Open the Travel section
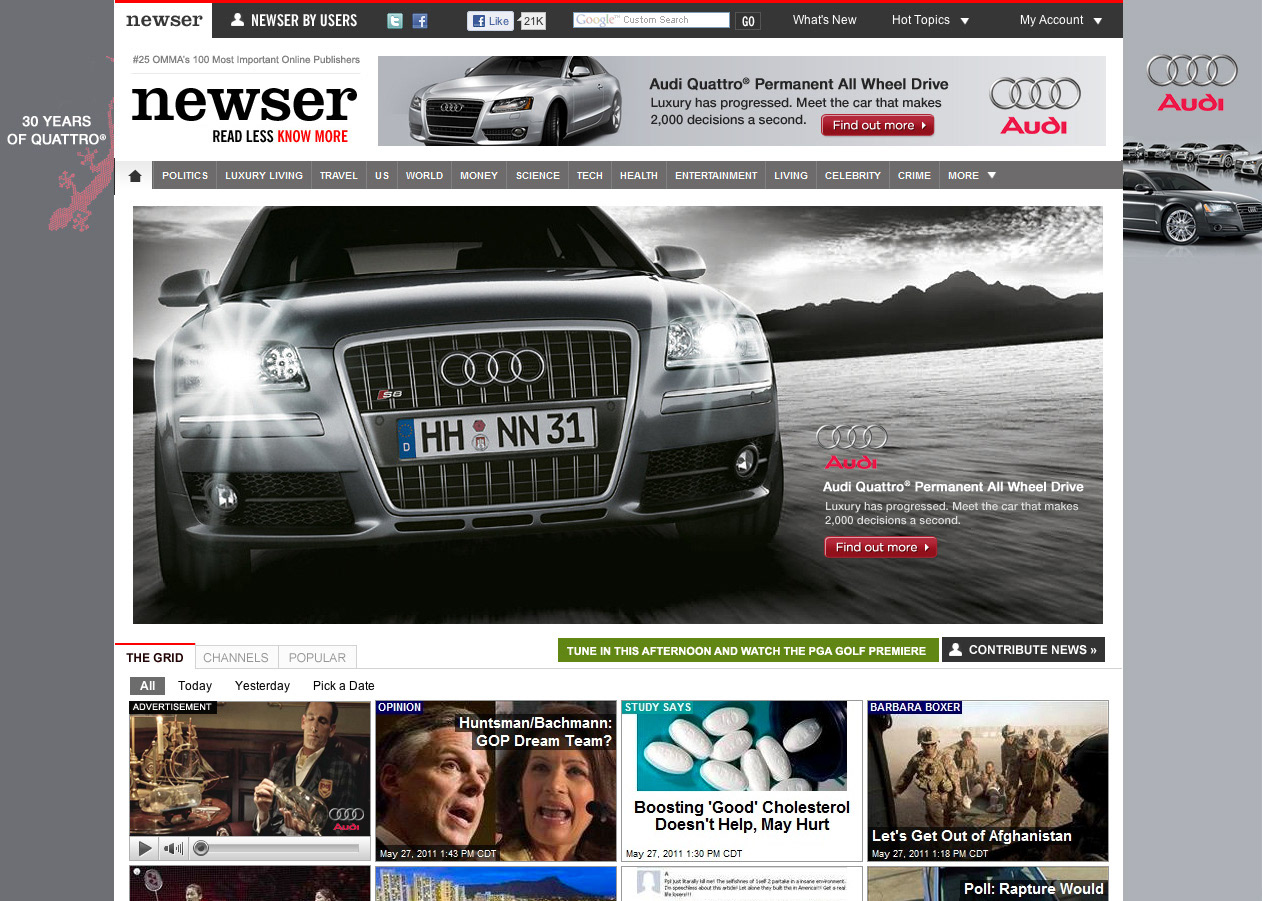Image resolution: width=1262 pixels, height=901 pixels. [339, 176]
